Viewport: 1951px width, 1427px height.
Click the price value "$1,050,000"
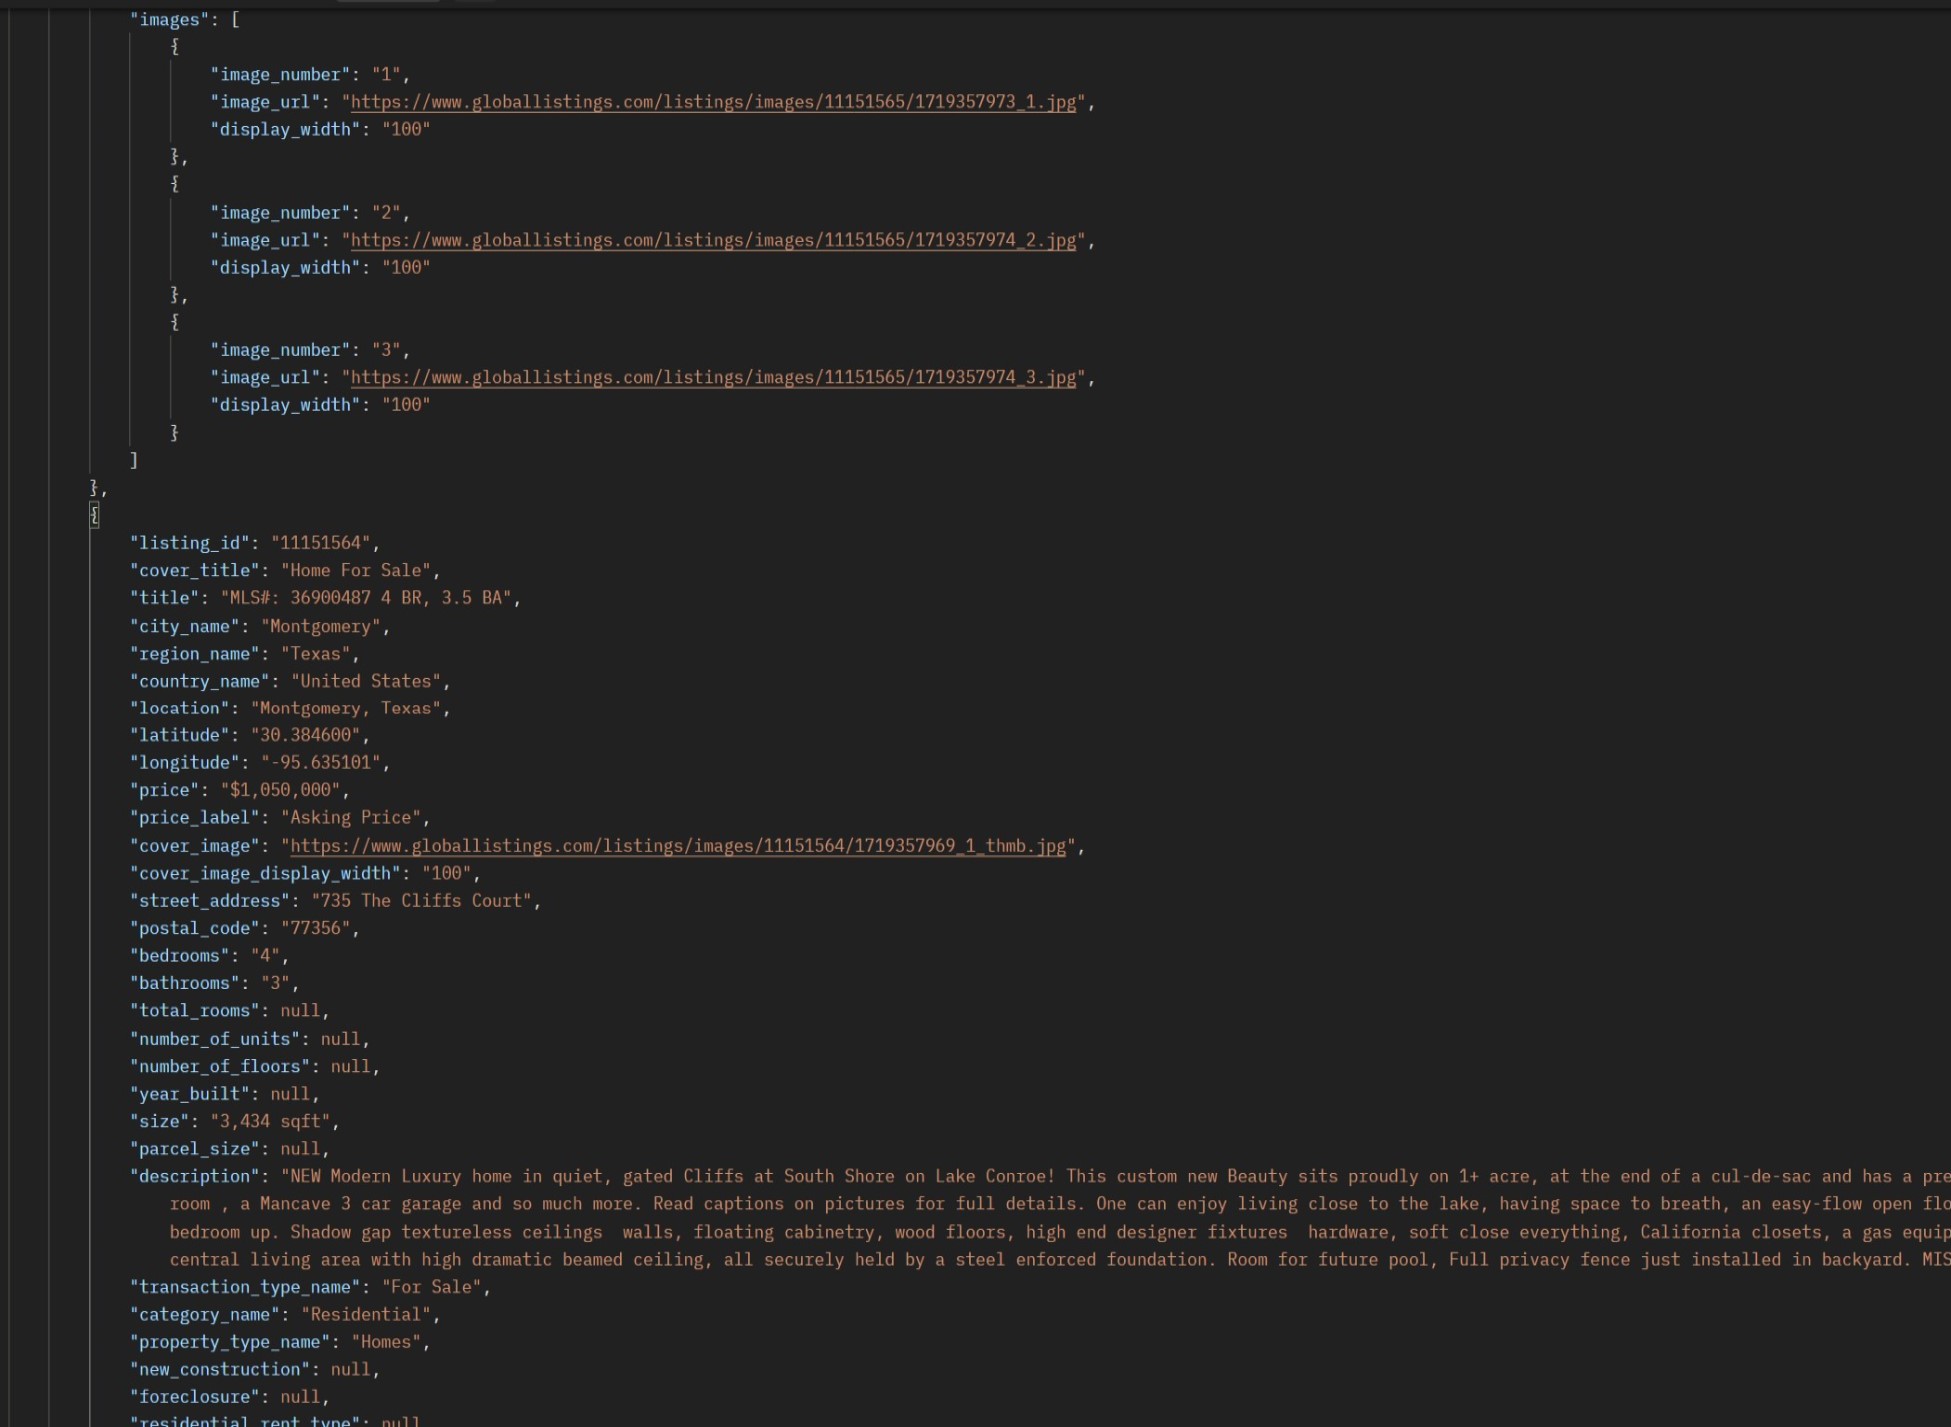[280, 790]
